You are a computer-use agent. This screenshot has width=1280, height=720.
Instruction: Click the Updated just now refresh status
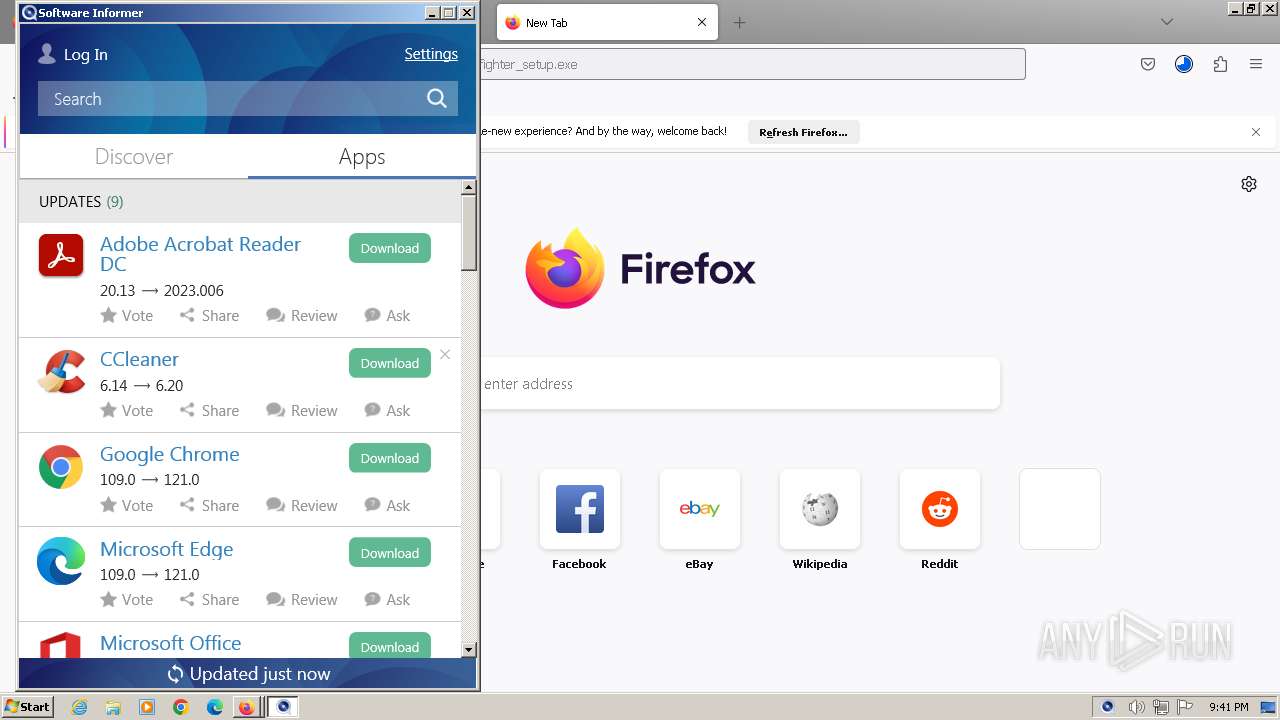pyautogui.click(x=248, y=674)
